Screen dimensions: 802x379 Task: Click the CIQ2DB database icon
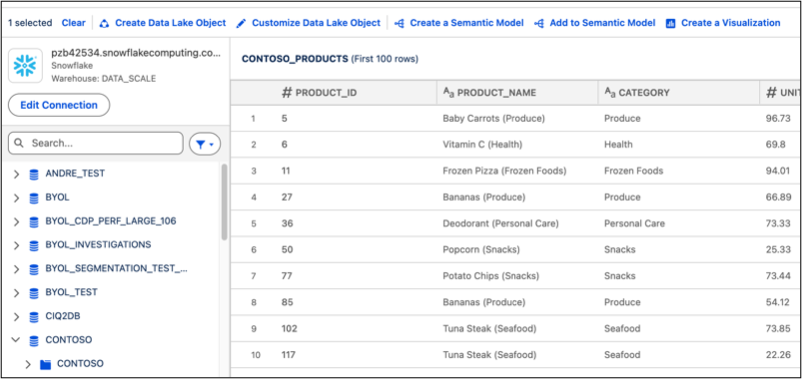[x=34, y=317]
